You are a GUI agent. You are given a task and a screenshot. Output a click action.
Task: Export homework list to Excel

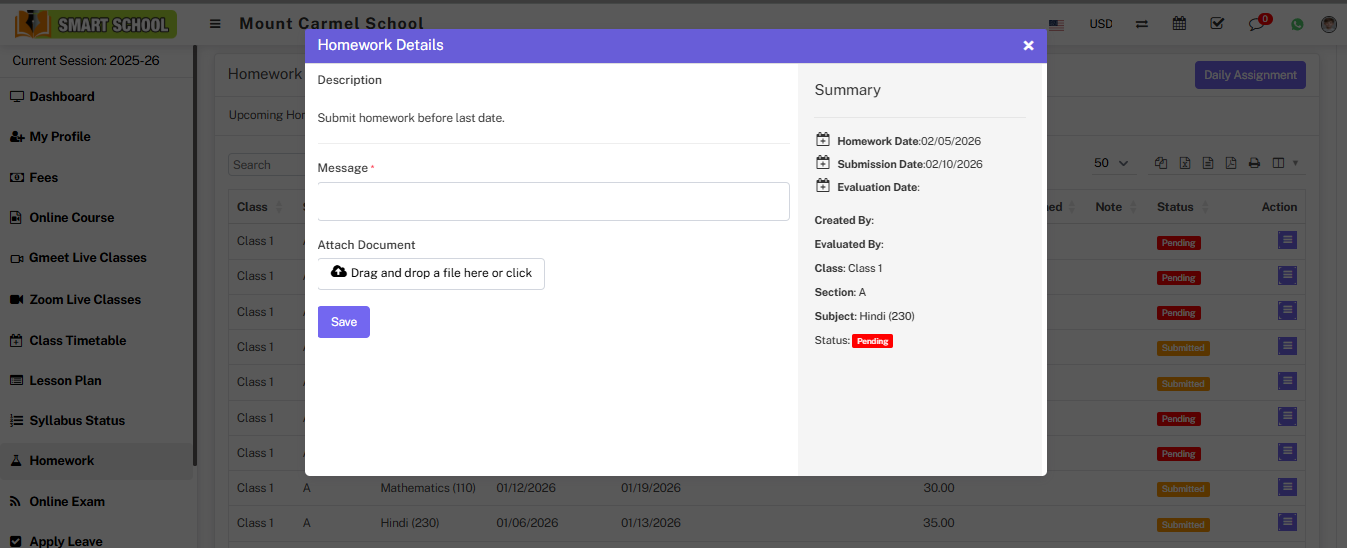coord(1185,164)
